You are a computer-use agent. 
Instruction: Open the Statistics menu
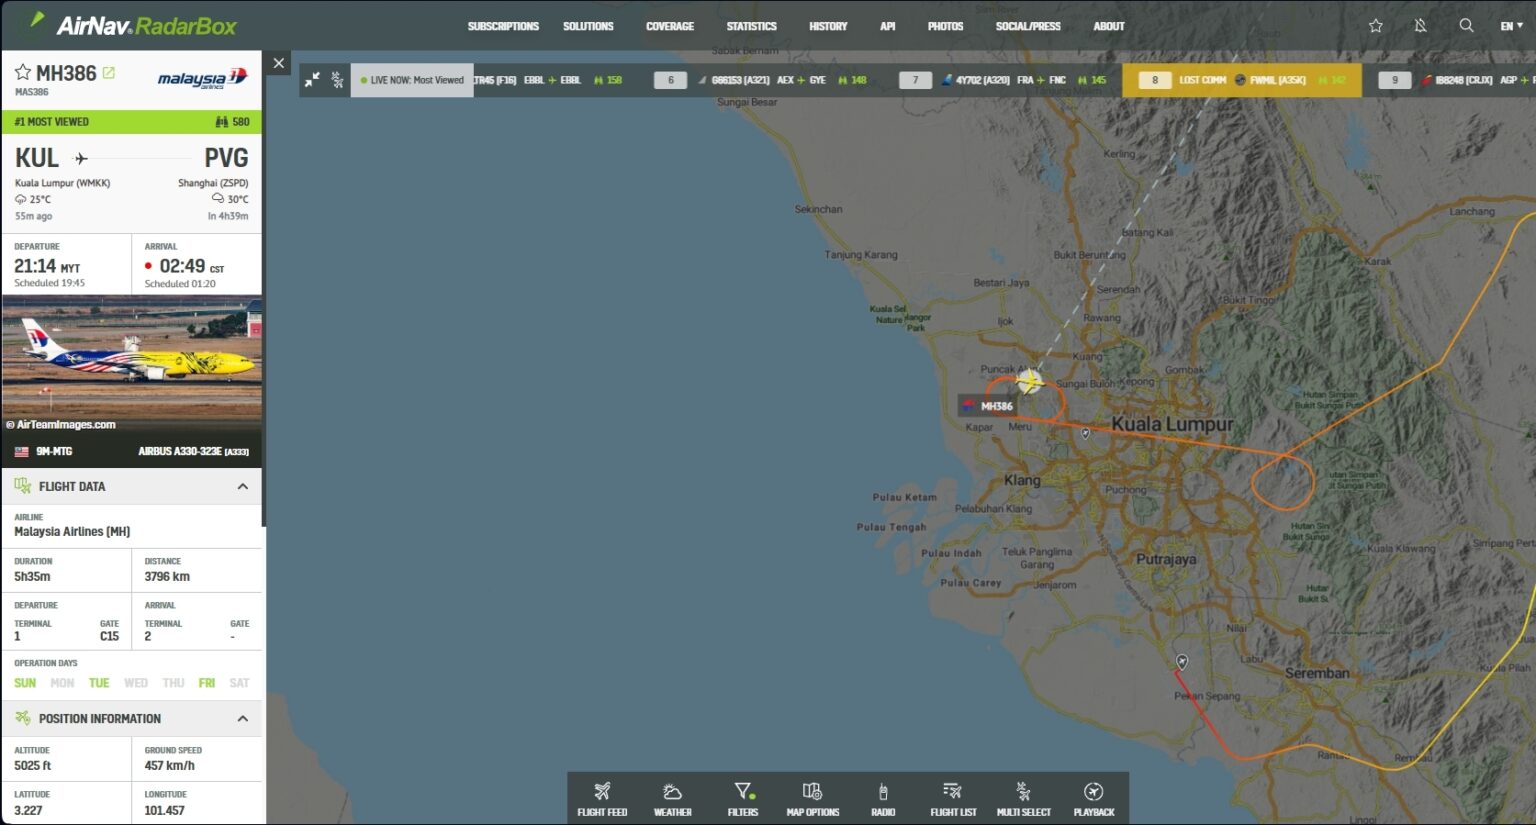pos(751,26)
